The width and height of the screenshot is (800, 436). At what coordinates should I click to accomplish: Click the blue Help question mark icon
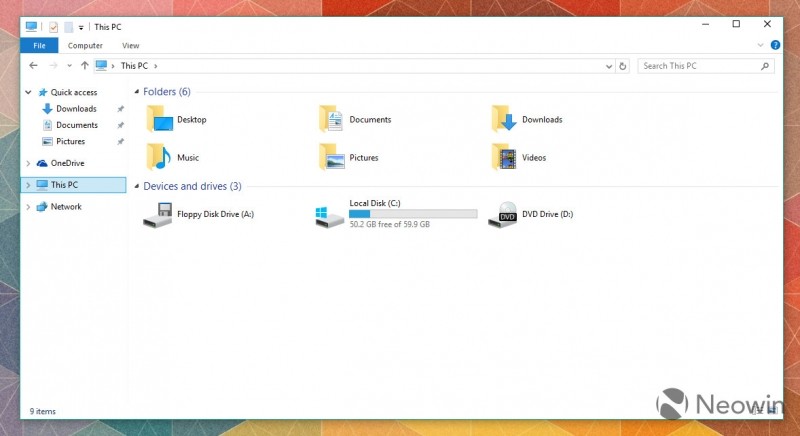point(775,45)
